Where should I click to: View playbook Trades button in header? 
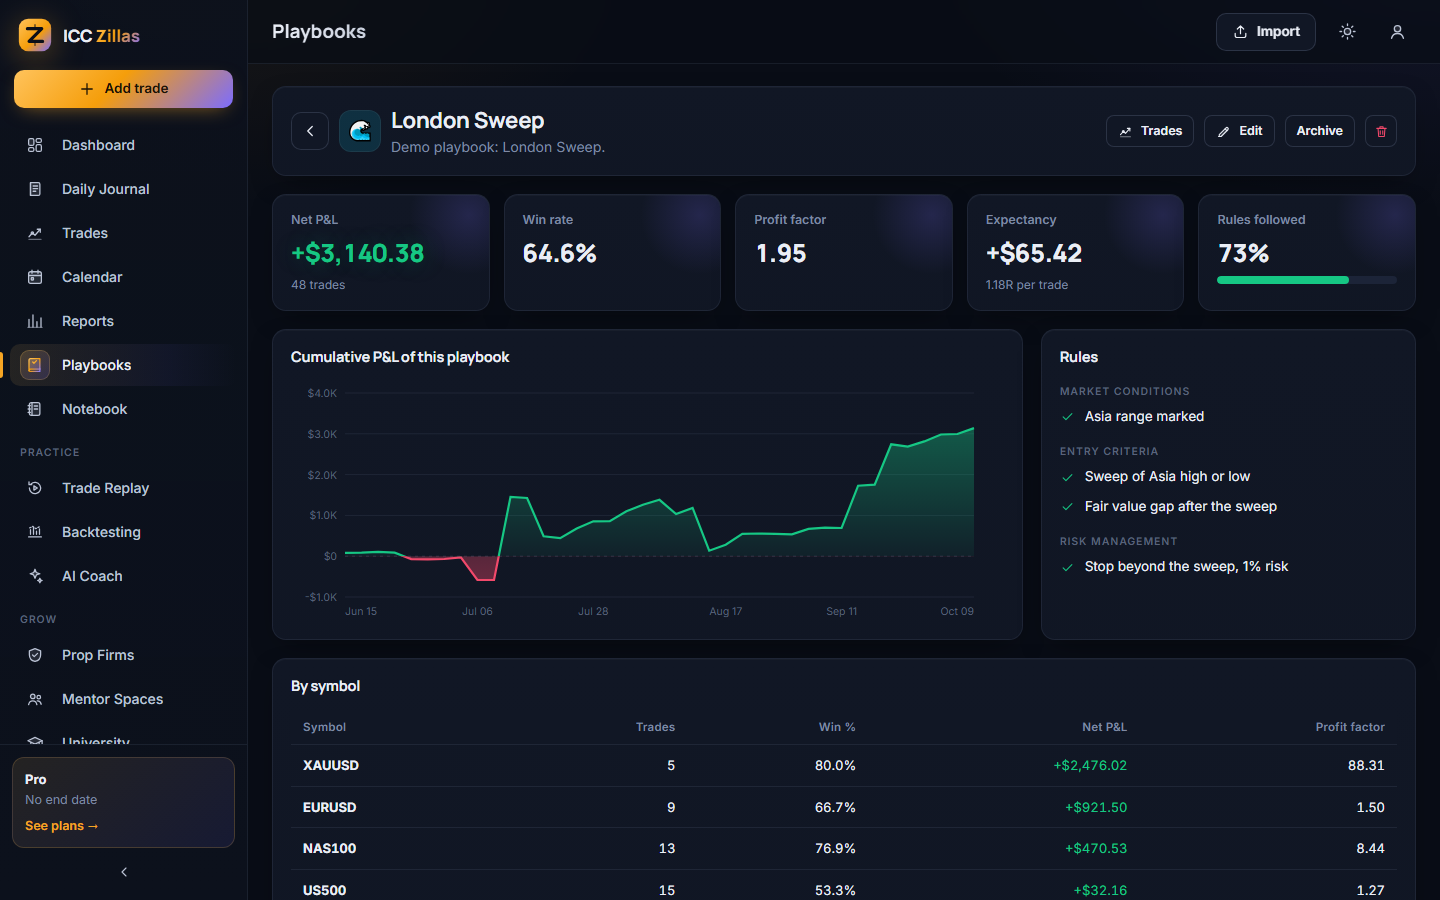[1150, 131]
